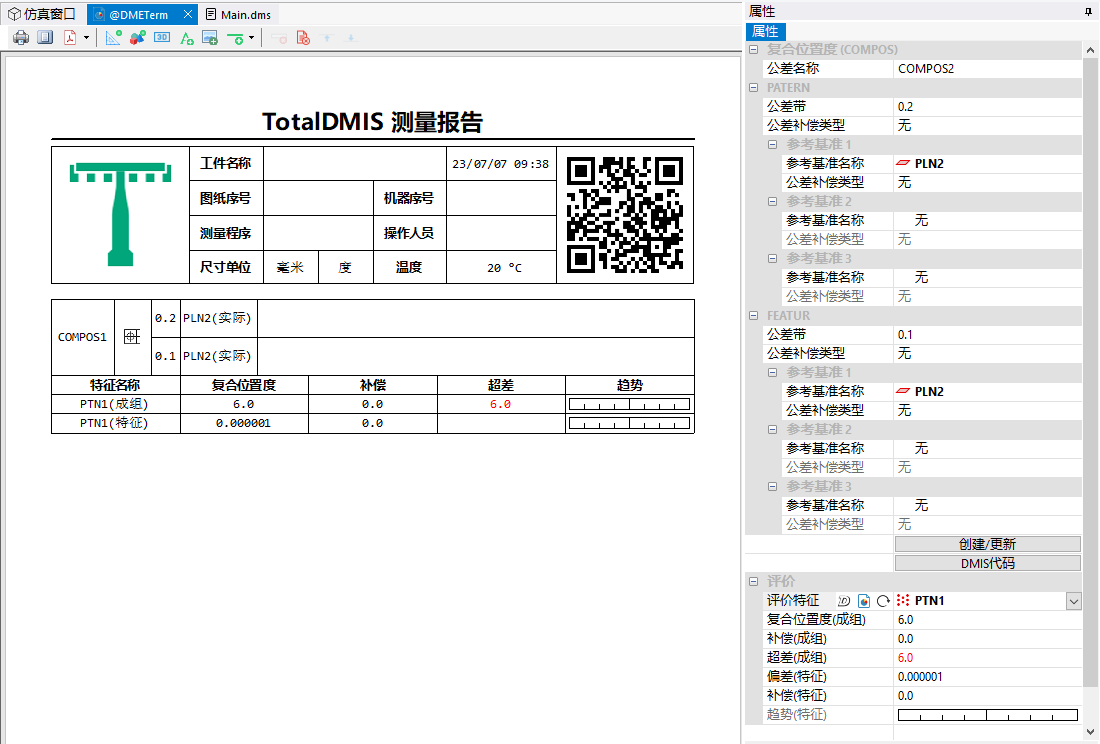This screenshot has height=744, width=1100.
Task: Click the 20 °C temperature cell
Action: 501,268
